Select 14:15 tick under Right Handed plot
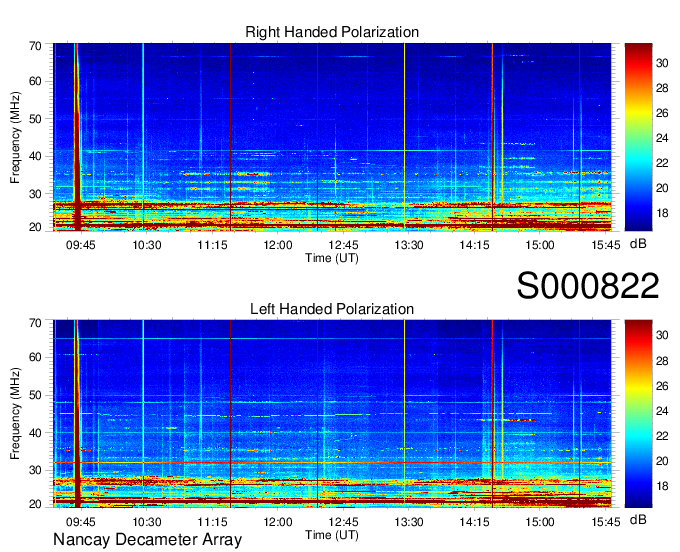 474,245
